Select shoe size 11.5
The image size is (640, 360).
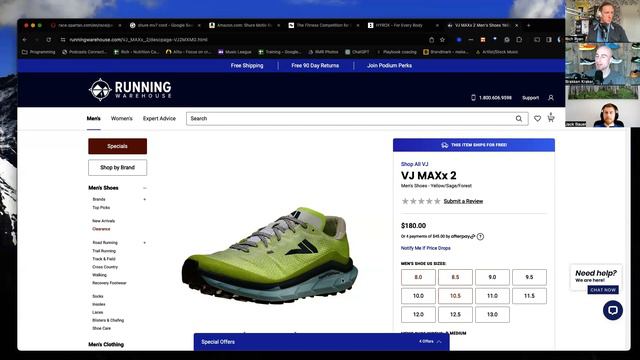tap(529, 296)
